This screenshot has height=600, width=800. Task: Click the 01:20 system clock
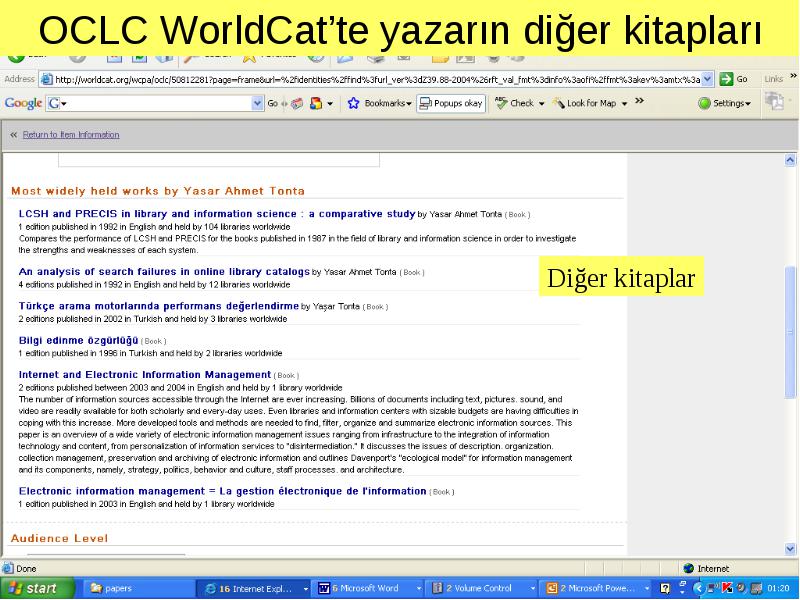778,589
